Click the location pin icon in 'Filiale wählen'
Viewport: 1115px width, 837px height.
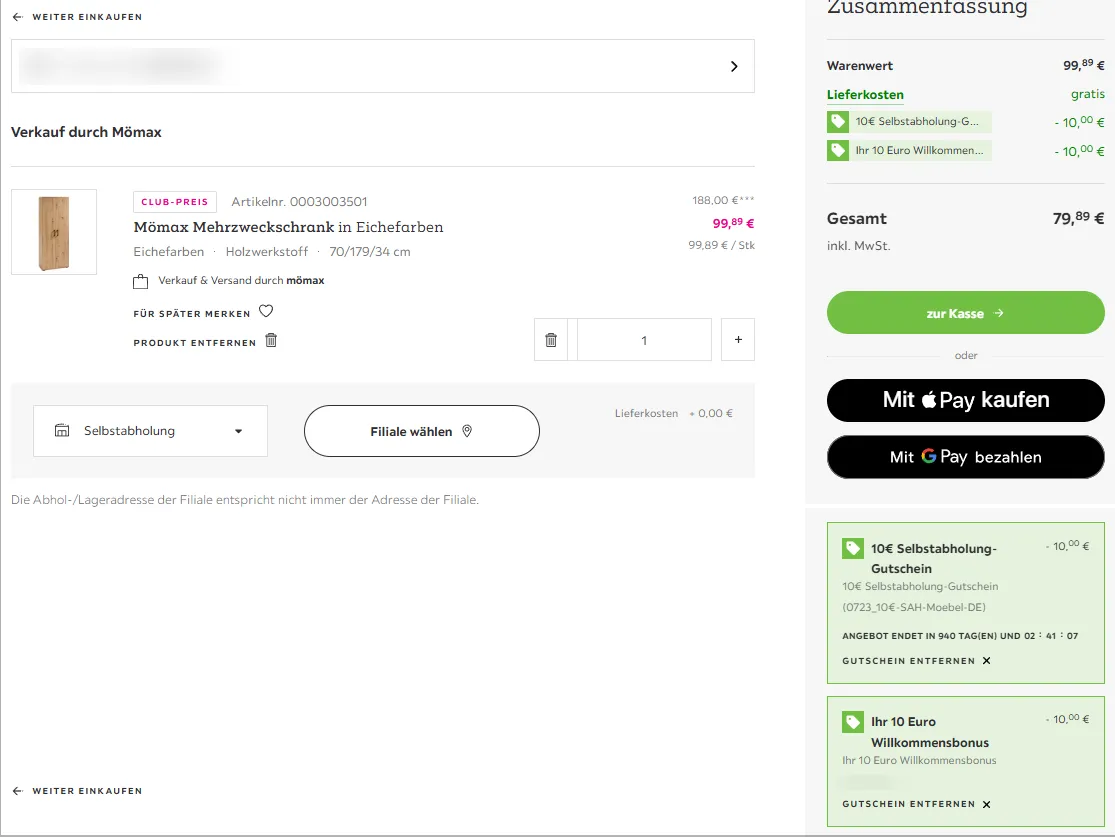click(467, 431)
